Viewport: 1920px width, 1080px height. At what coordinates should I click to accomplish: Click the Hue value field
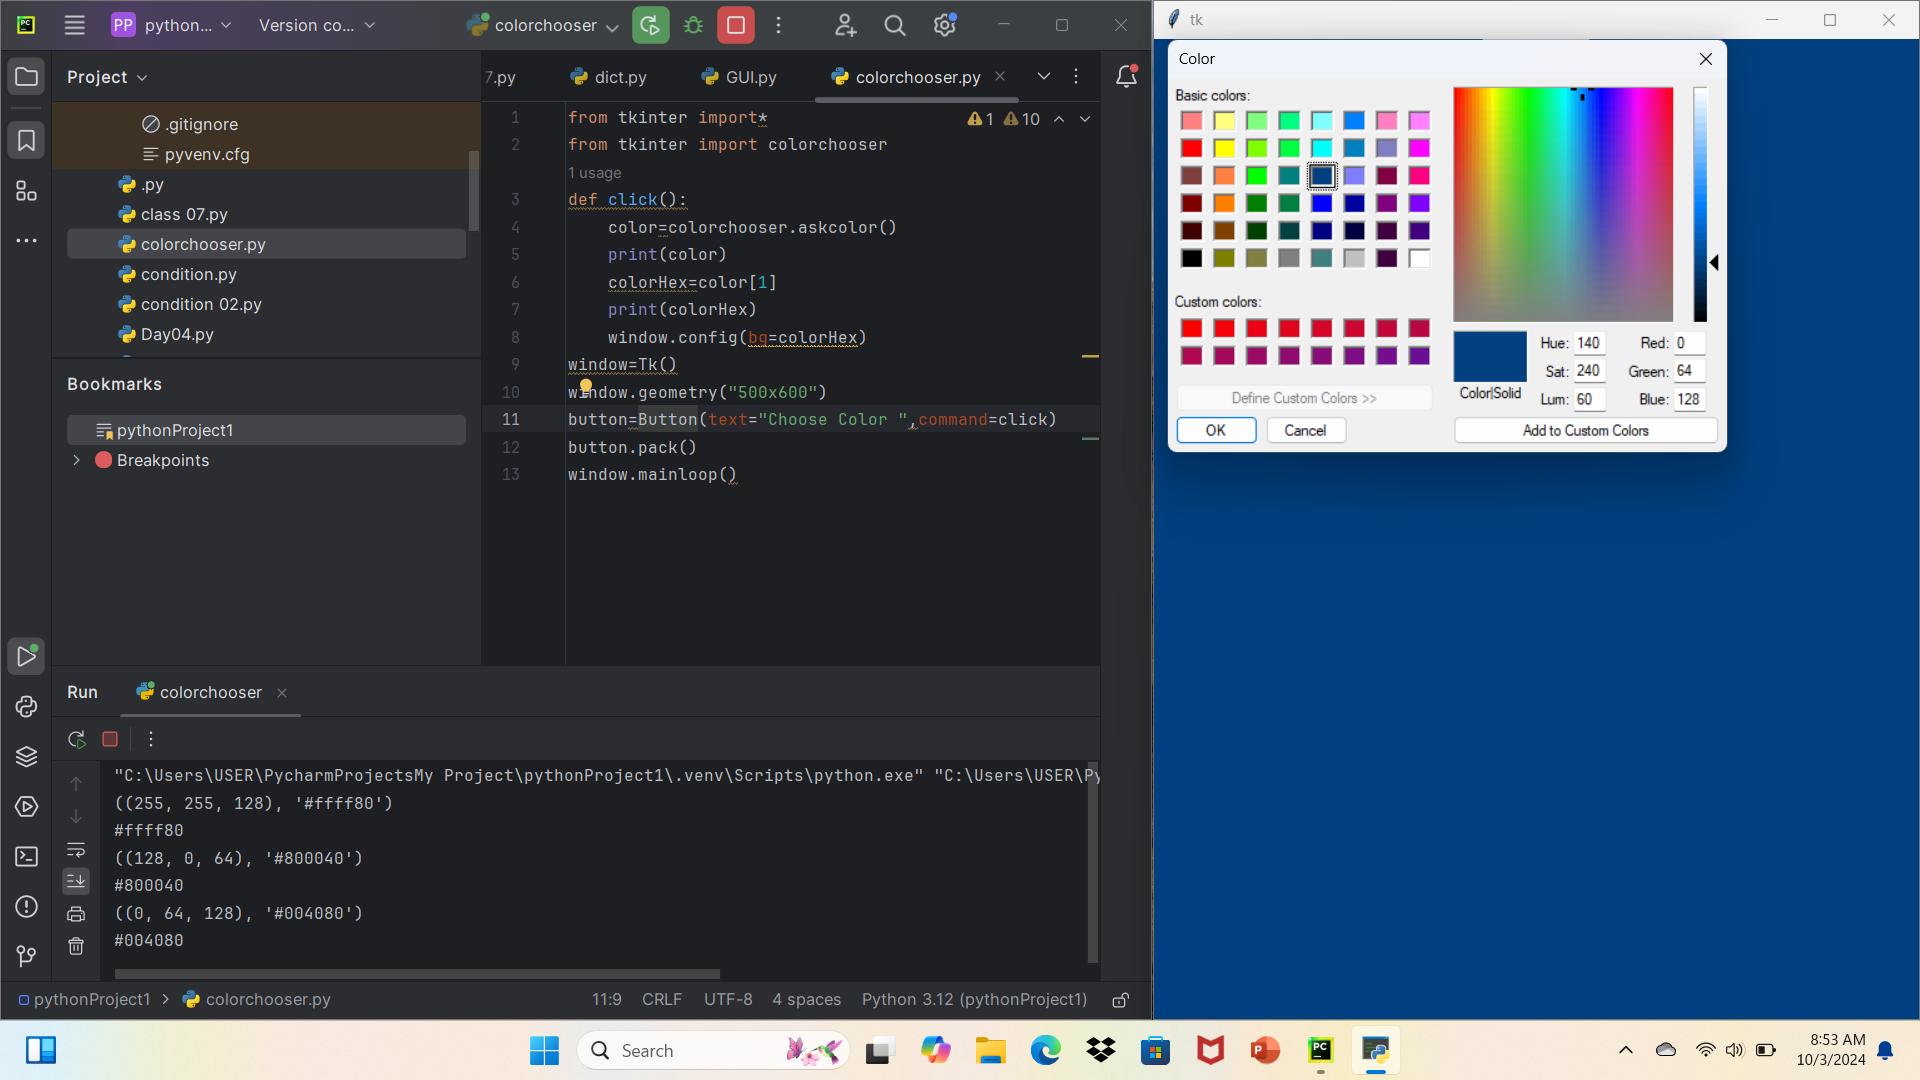tap(1590, 343)
